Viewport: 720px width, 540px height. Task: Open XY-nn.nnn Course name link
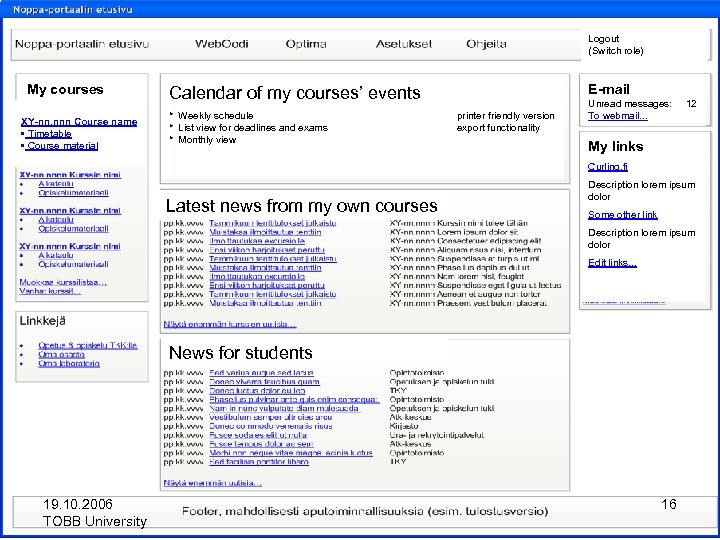pyautogui.click(x=79, y=122)
